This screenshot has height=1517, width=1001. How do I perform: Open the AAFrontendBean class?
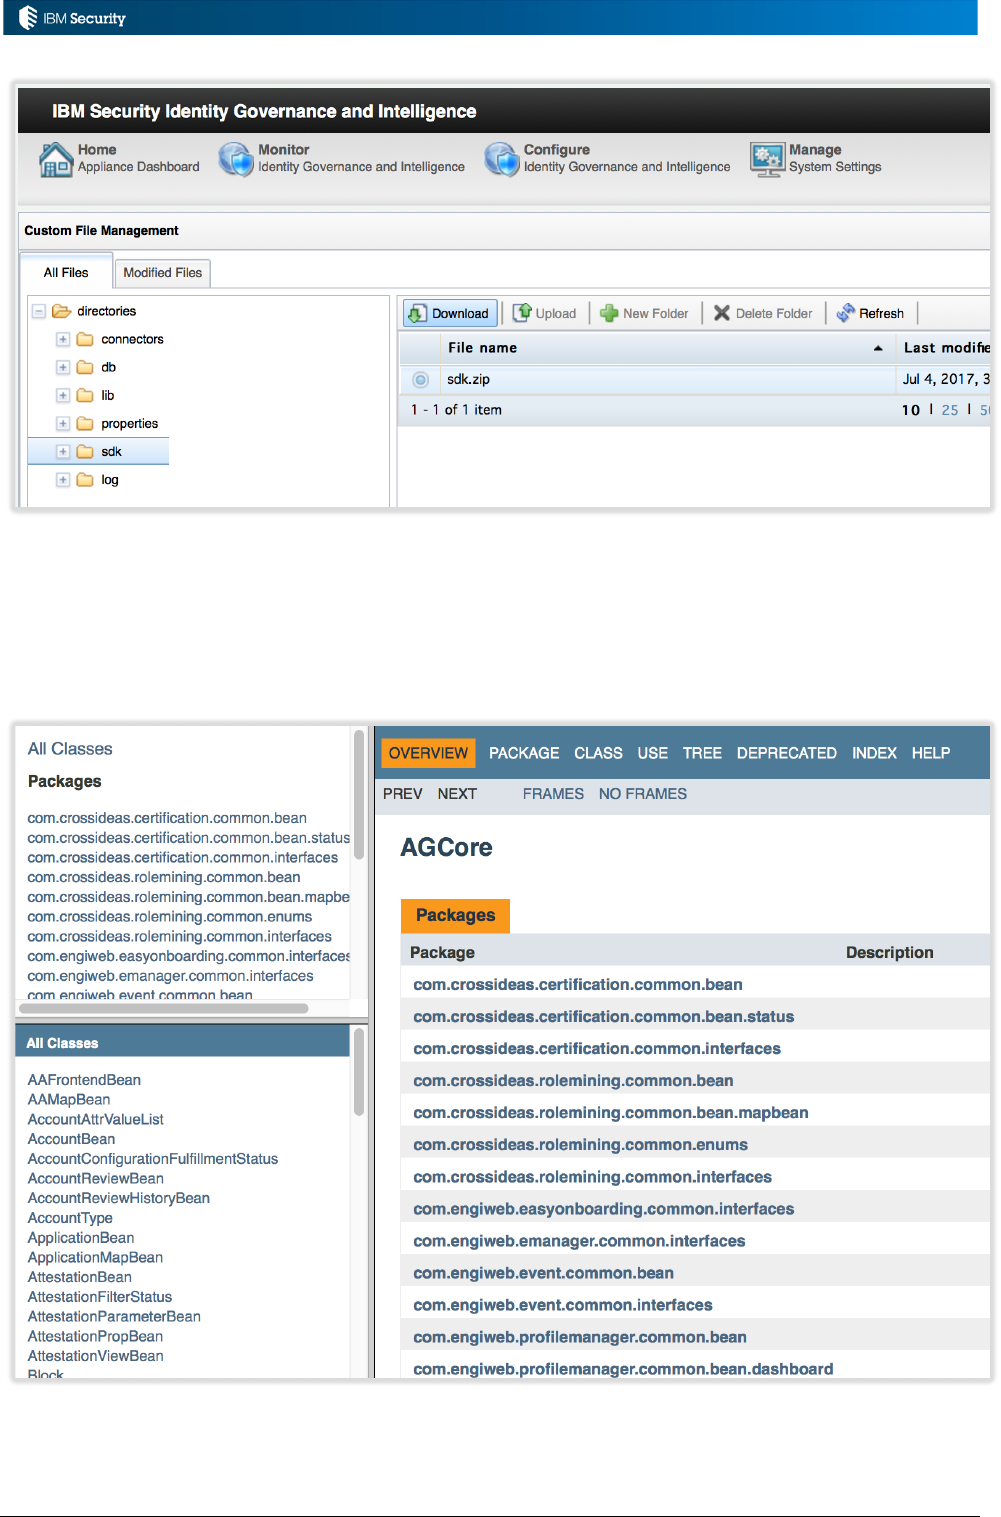[84, 1080]
